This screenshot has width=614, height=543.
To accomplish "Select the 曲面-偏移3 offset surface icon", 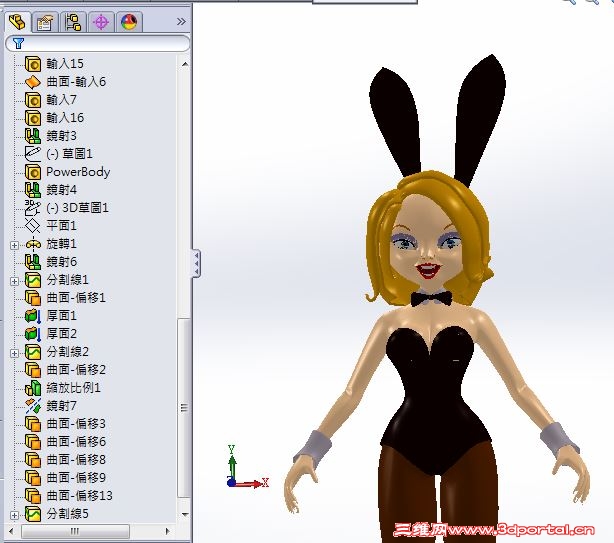I will click(x=33, y=424).
